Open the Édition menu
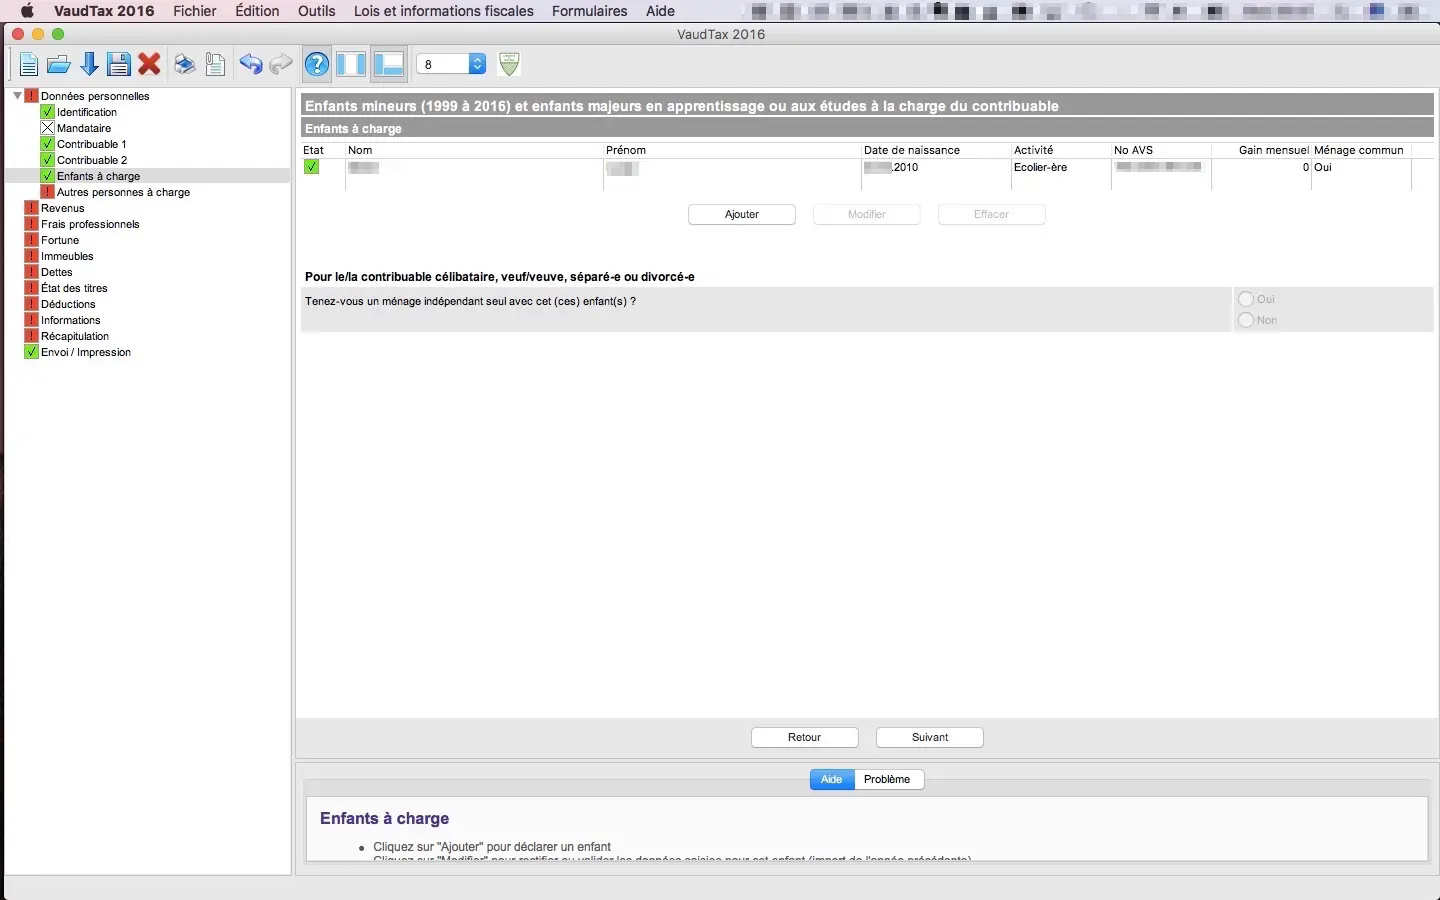 coord(257,11)
